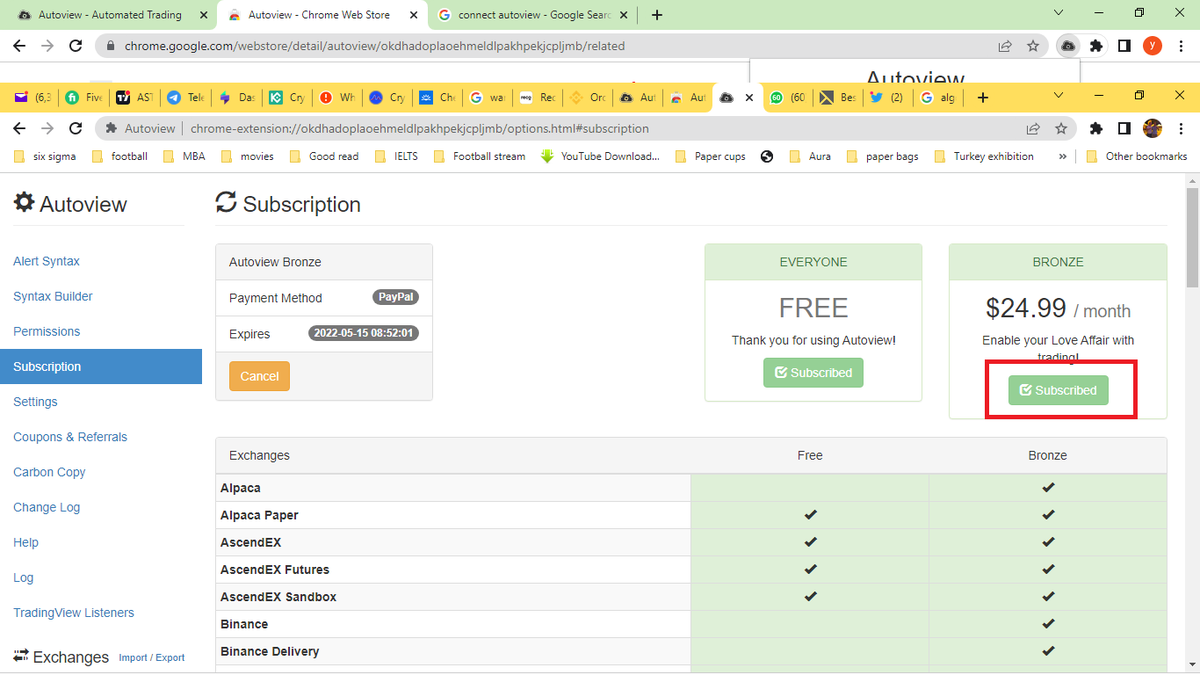Go to the Permissions page
Viewport: 1200px width, 675px height.
pos(46,331)
